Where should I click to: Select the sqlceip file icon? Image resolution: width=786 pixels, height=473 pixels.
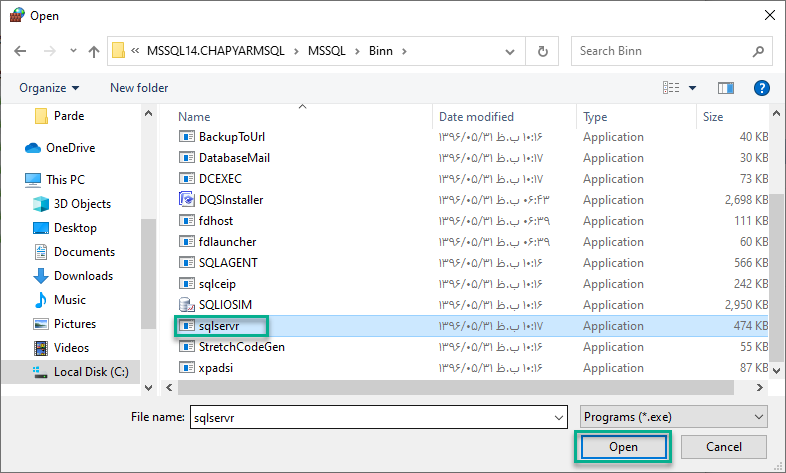[x=186, y=284]
